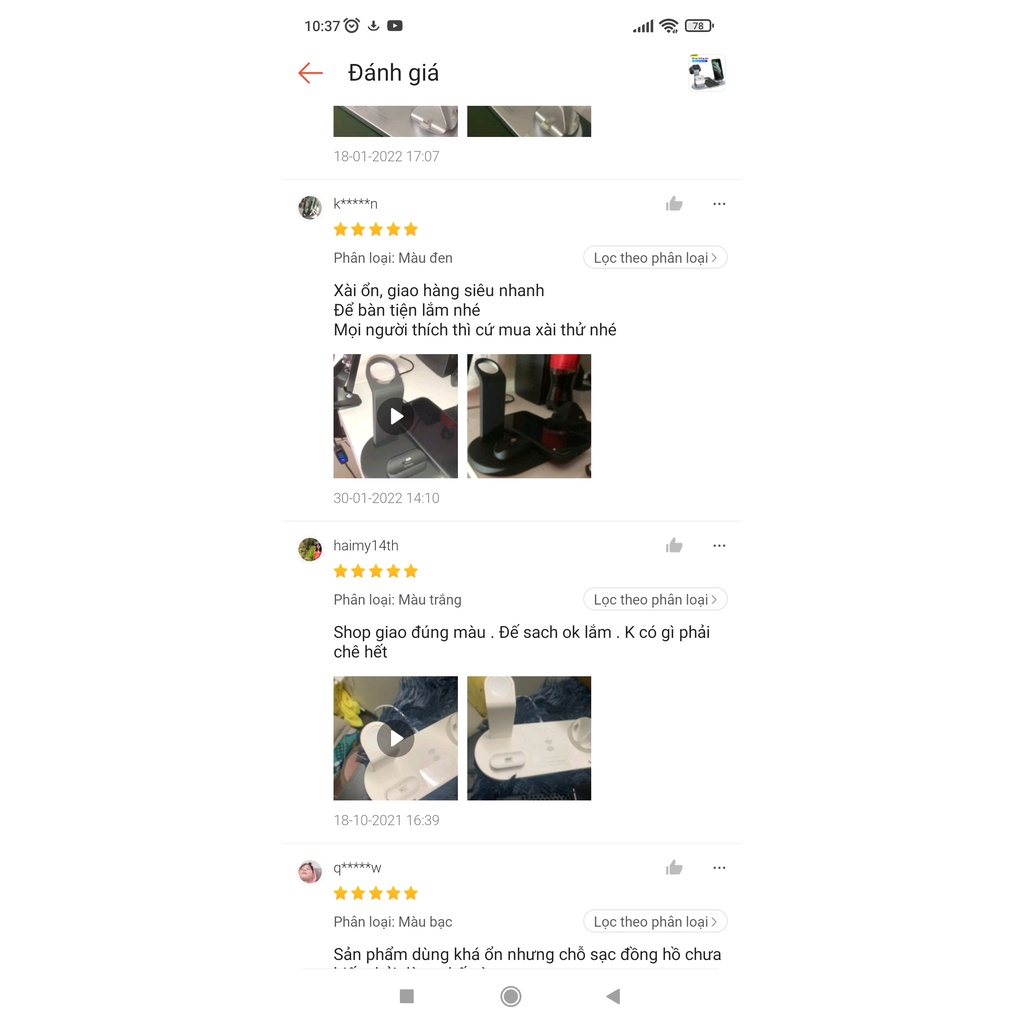Open the product thumbnail in the header
The width and height of the screenshot is (1024, 1024).
pyautogui.click(x=707, y=72)
